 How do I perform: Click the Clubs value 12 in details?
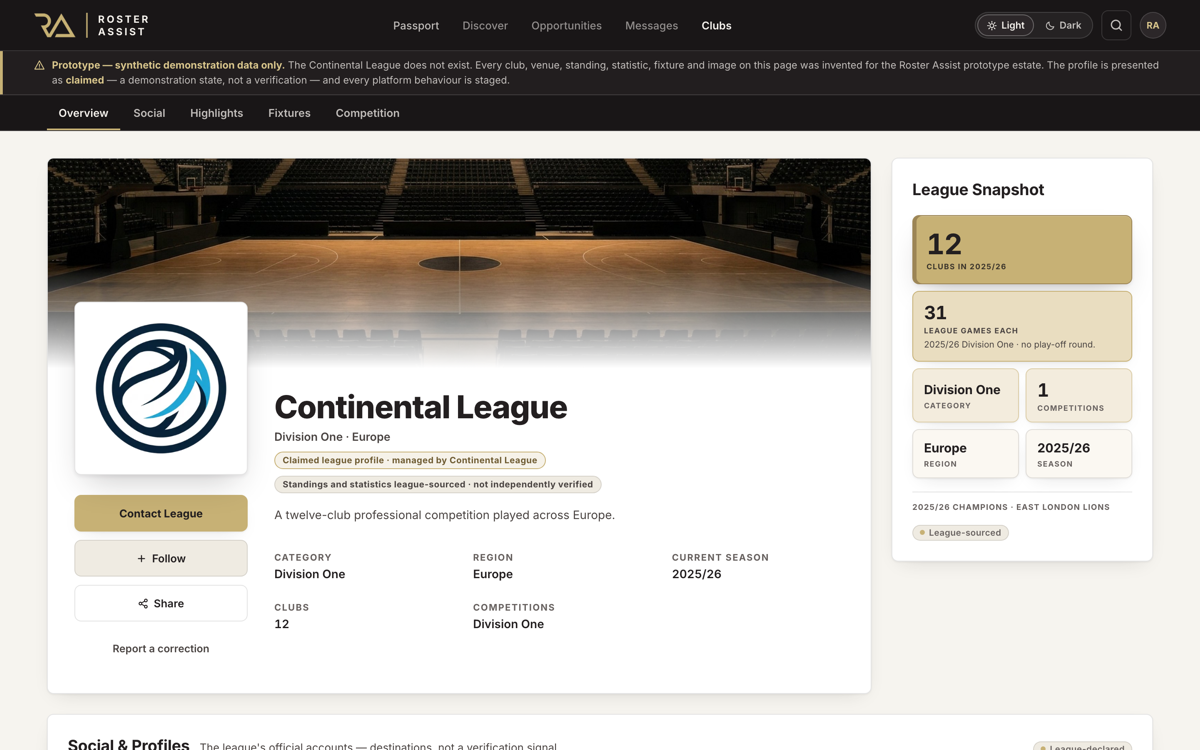(x=282, y=624)
